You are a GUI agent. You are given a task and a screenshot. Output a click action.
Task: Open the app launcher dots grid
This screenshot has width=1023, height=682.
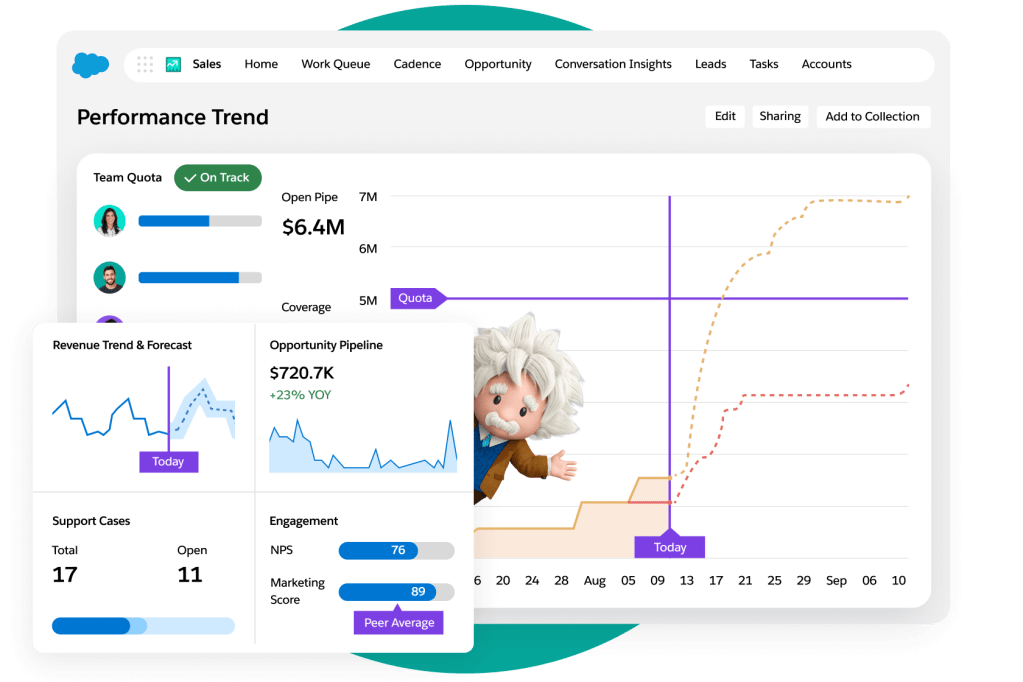[x=145, y=64]
